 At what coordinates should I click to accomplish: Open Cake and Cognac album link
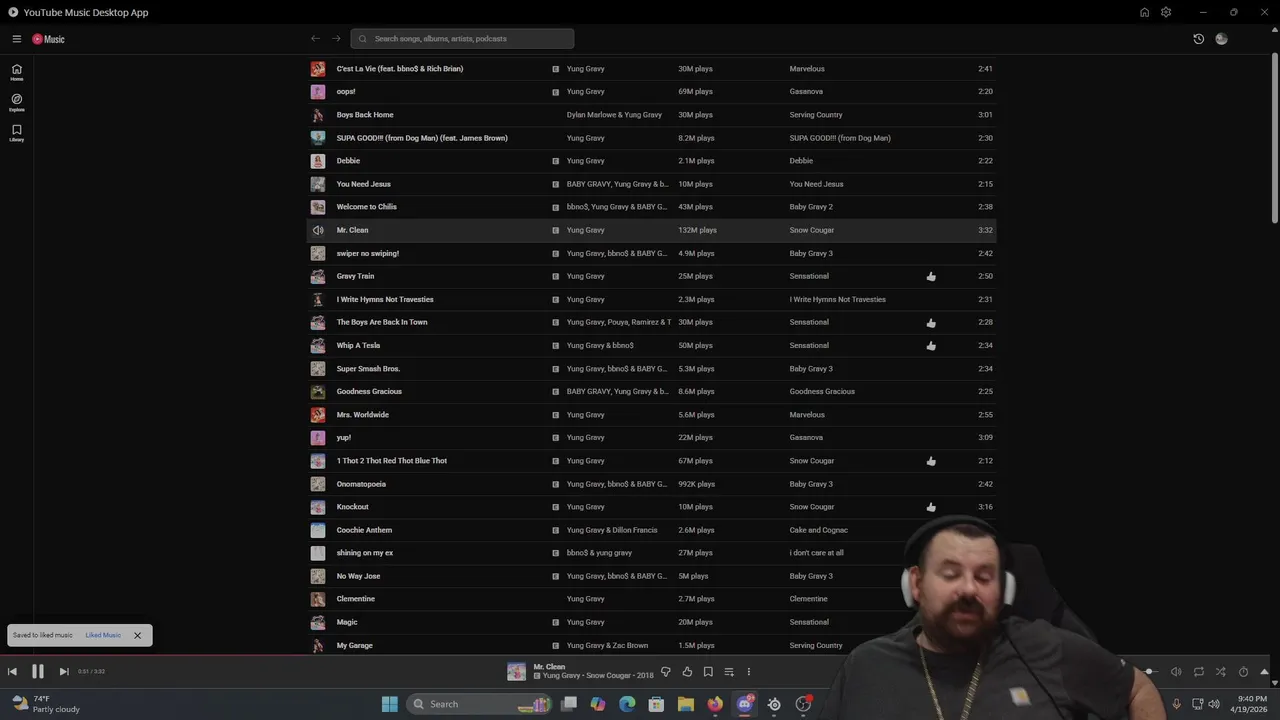819,530
